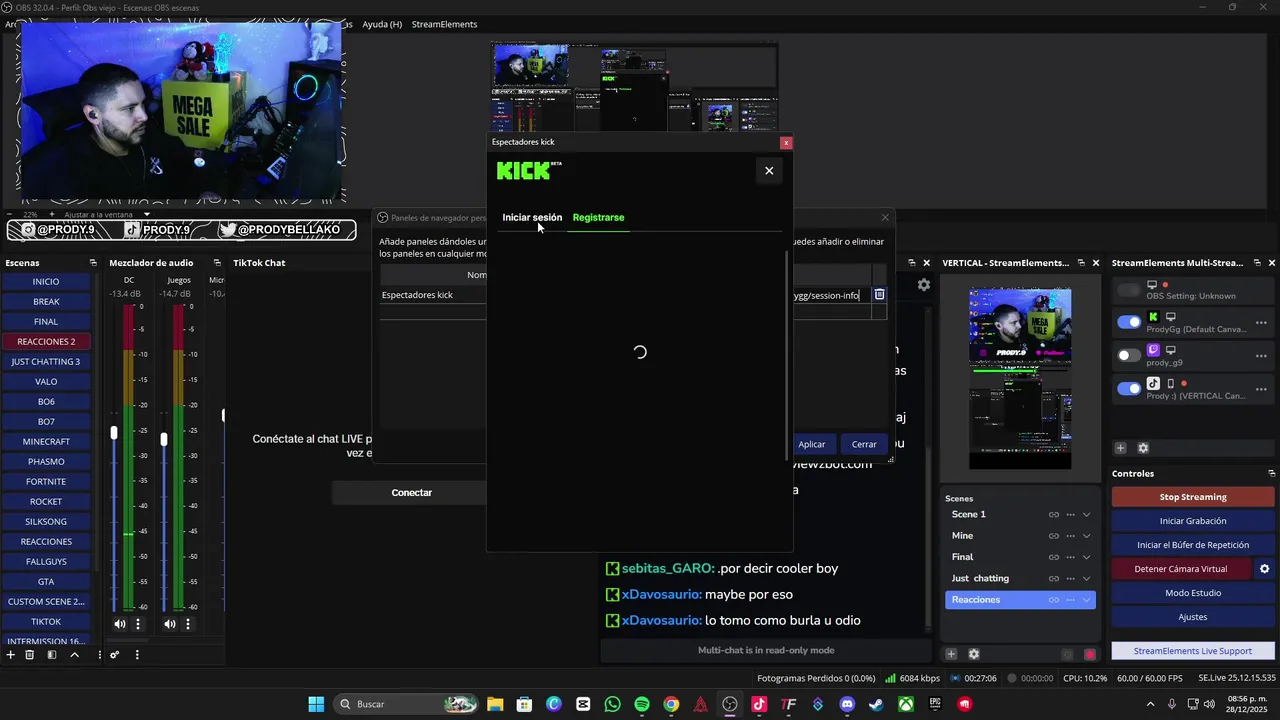
Task: Click the Buscar taskbar search field
Action: [x=407, y=704]
